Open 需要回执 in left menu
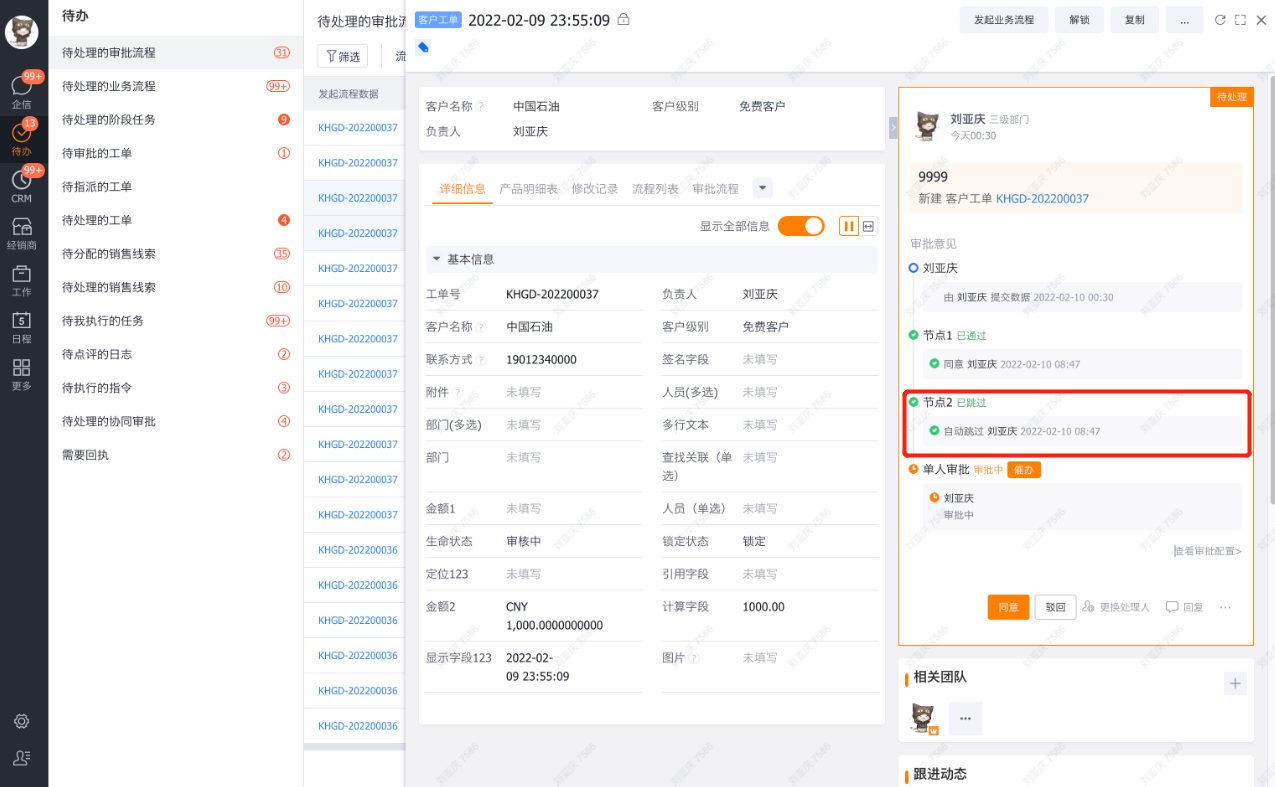This screenshot has height=787, width=1275. [x=176, y=455]
